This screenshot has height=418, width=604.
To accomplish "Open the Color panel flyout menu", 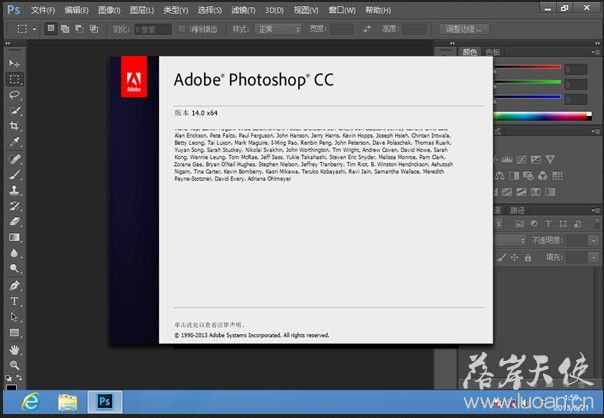I will point(596,52).
